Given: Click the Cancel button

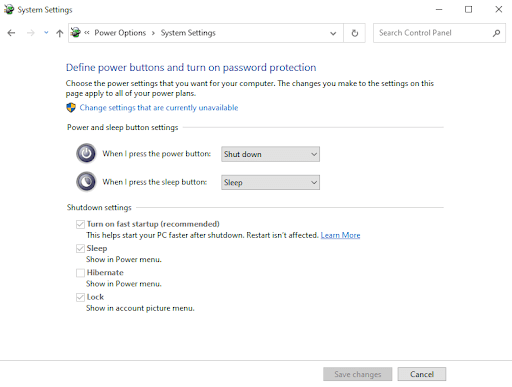Looking at the screenshot, I should 422,374.
